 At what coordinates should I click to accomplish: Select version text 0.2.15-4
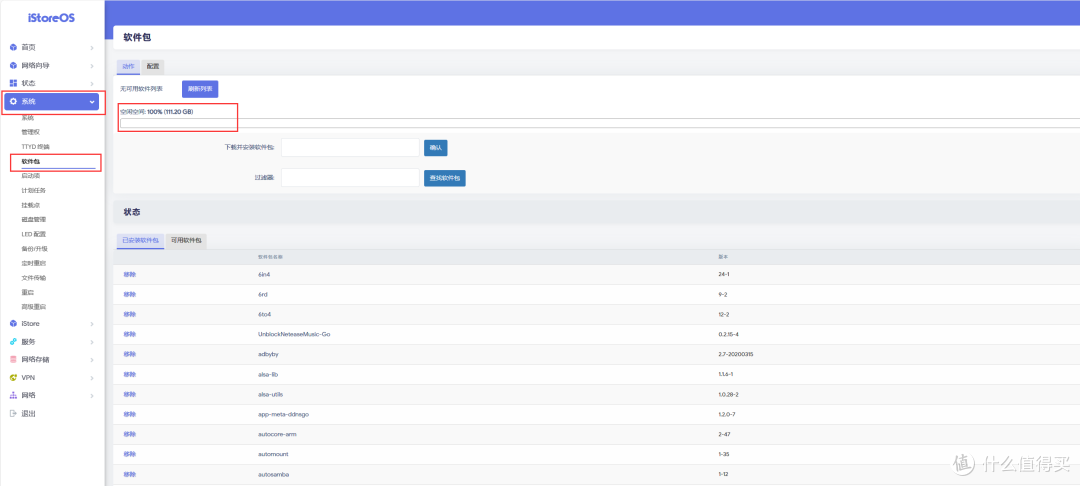click(x=728, y=335)
